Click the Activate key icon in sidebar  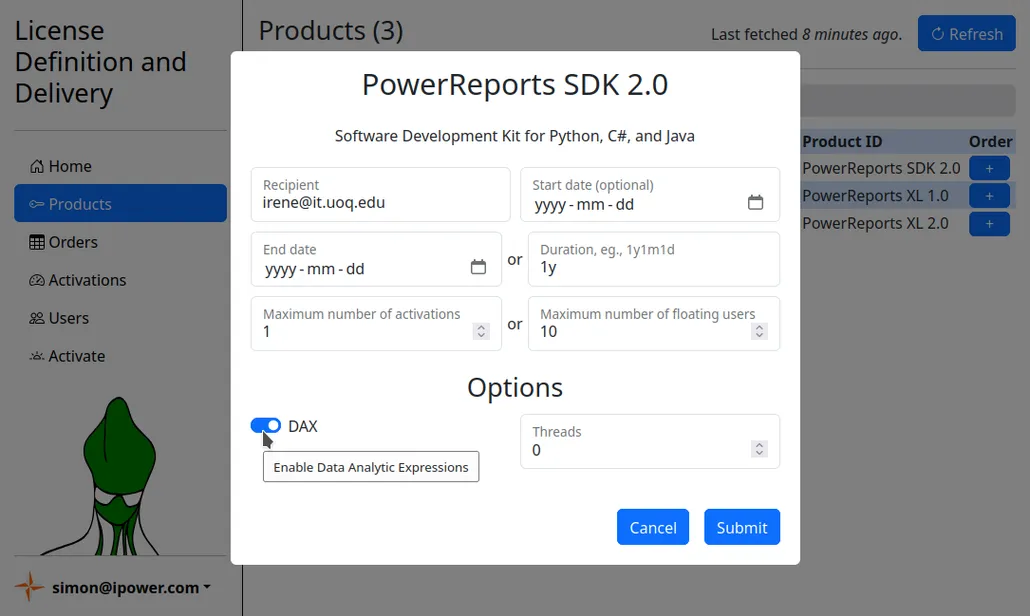coord(38,356)
